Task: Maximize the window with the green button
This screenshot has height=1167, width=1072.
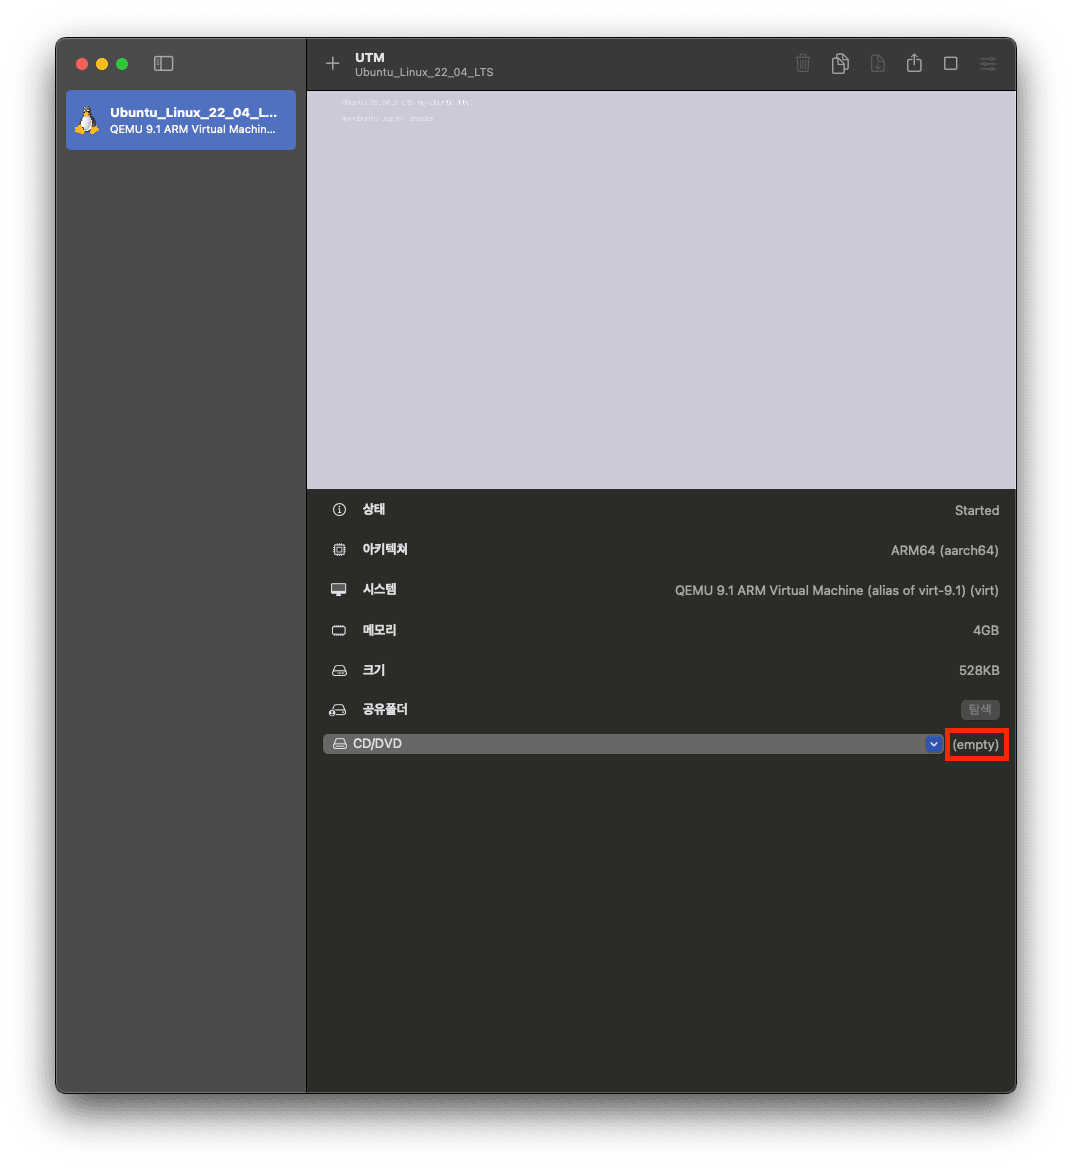Action: (x=122, y=64)
